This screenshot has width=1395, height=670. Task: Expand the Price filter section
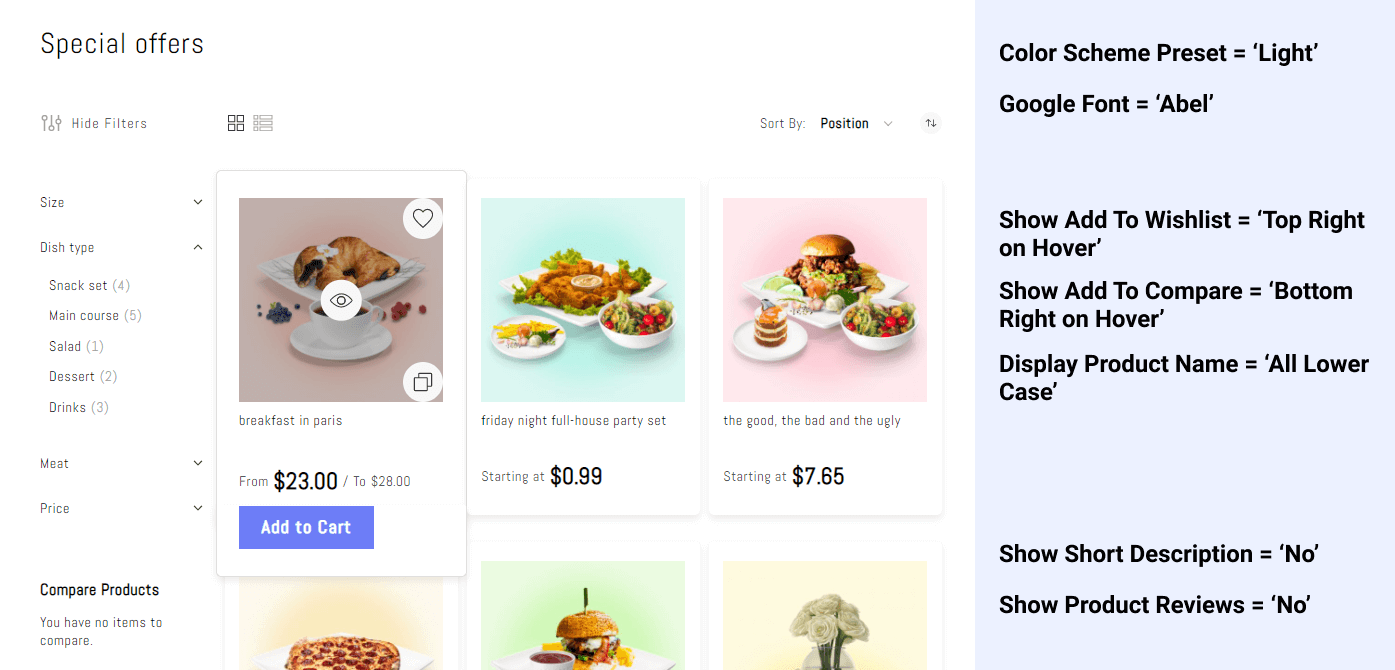(197, 508)
